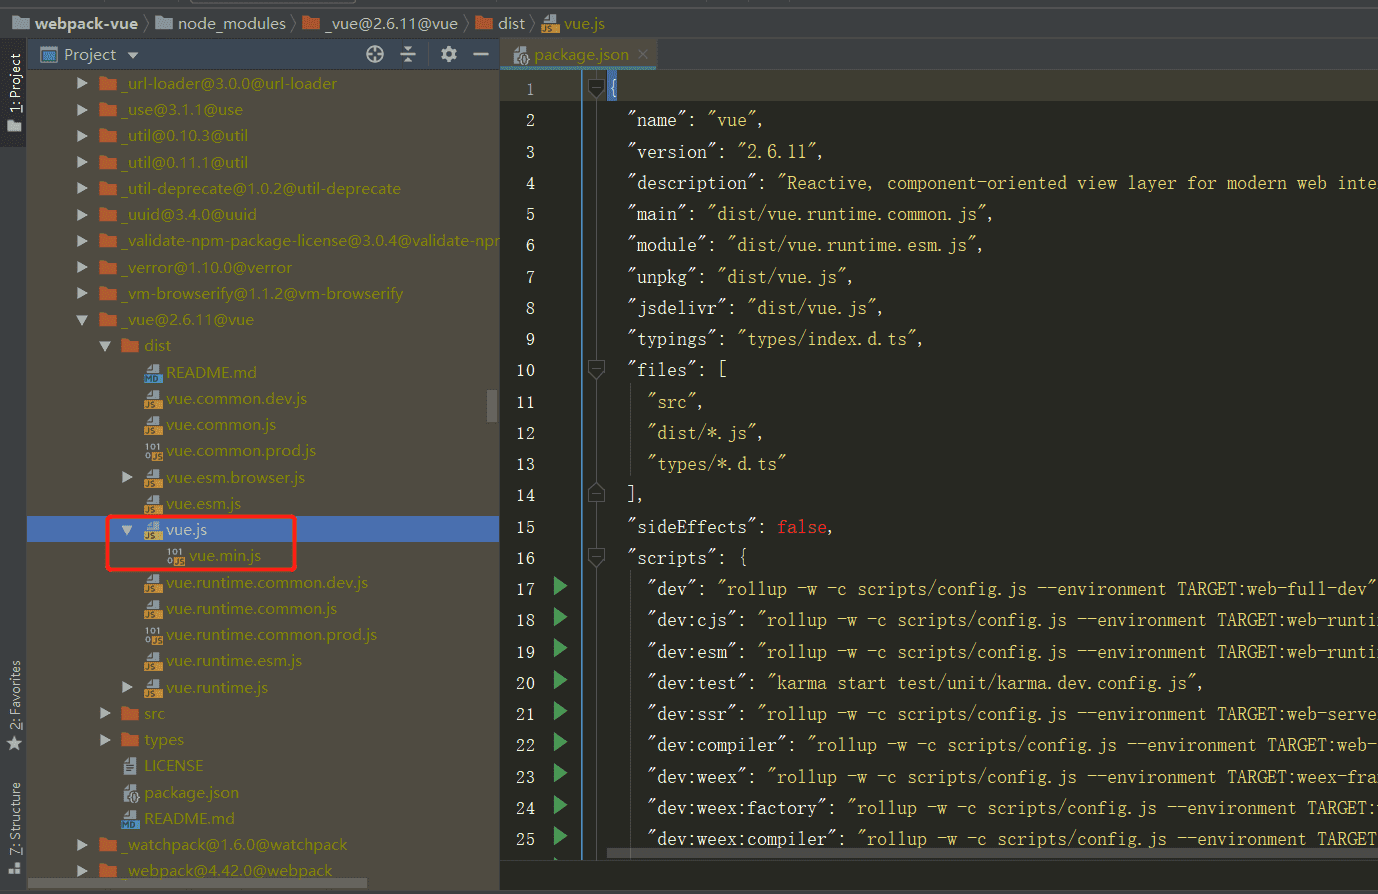The width and height of the screenshot is (1378, 894).
Task: Run the "dev:esm" script gutter arrow
Action: [560, 649]
